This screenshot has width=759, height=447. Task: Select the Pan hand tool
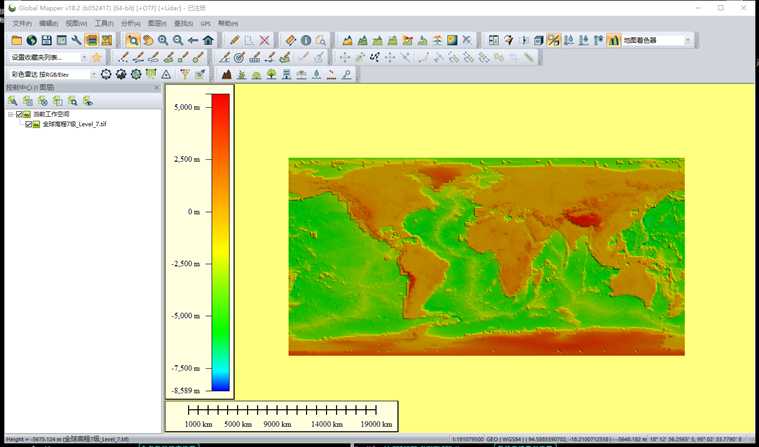tap(148, 40)
